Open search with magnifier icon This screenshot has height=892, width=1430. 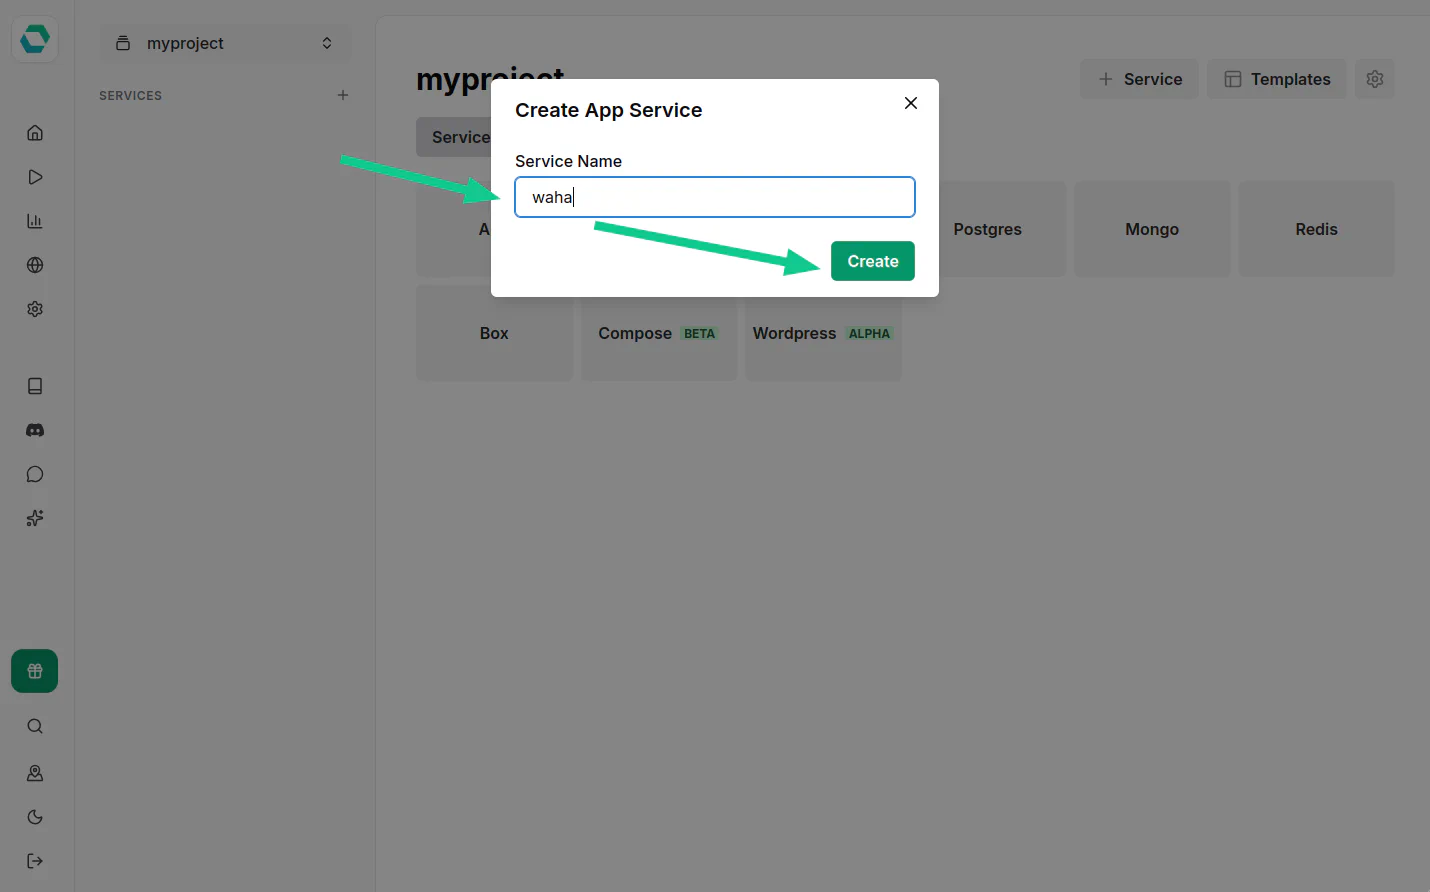pyautogui.click(x=35, y=726)
